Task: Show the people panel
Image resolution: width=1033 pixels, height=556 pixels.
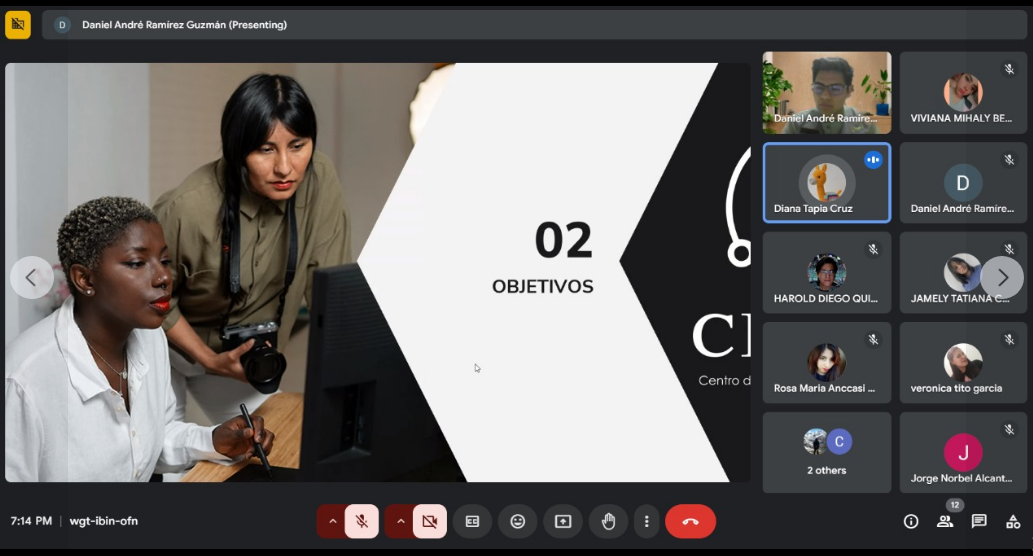Action: pos(945,521)
